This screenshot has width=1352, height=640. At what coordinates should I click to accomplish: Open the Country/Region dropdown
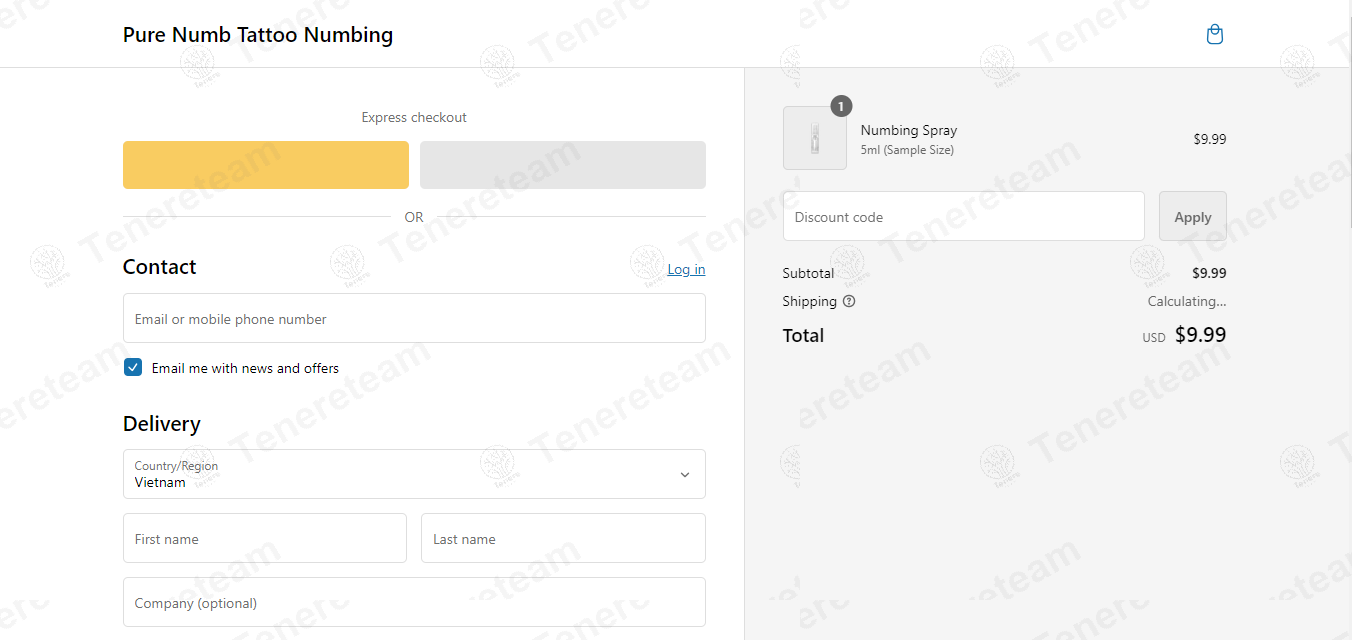click(x=414, y=474)
